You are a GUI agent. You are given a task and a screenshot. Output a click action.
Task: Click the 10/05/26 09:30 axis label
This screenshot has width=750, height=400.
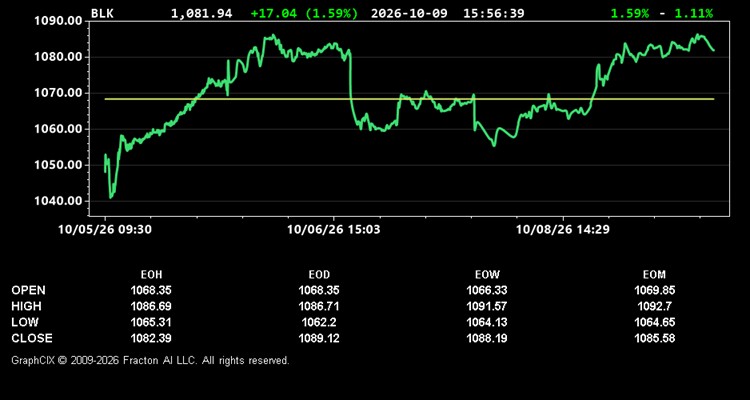(x=105, y=230)
